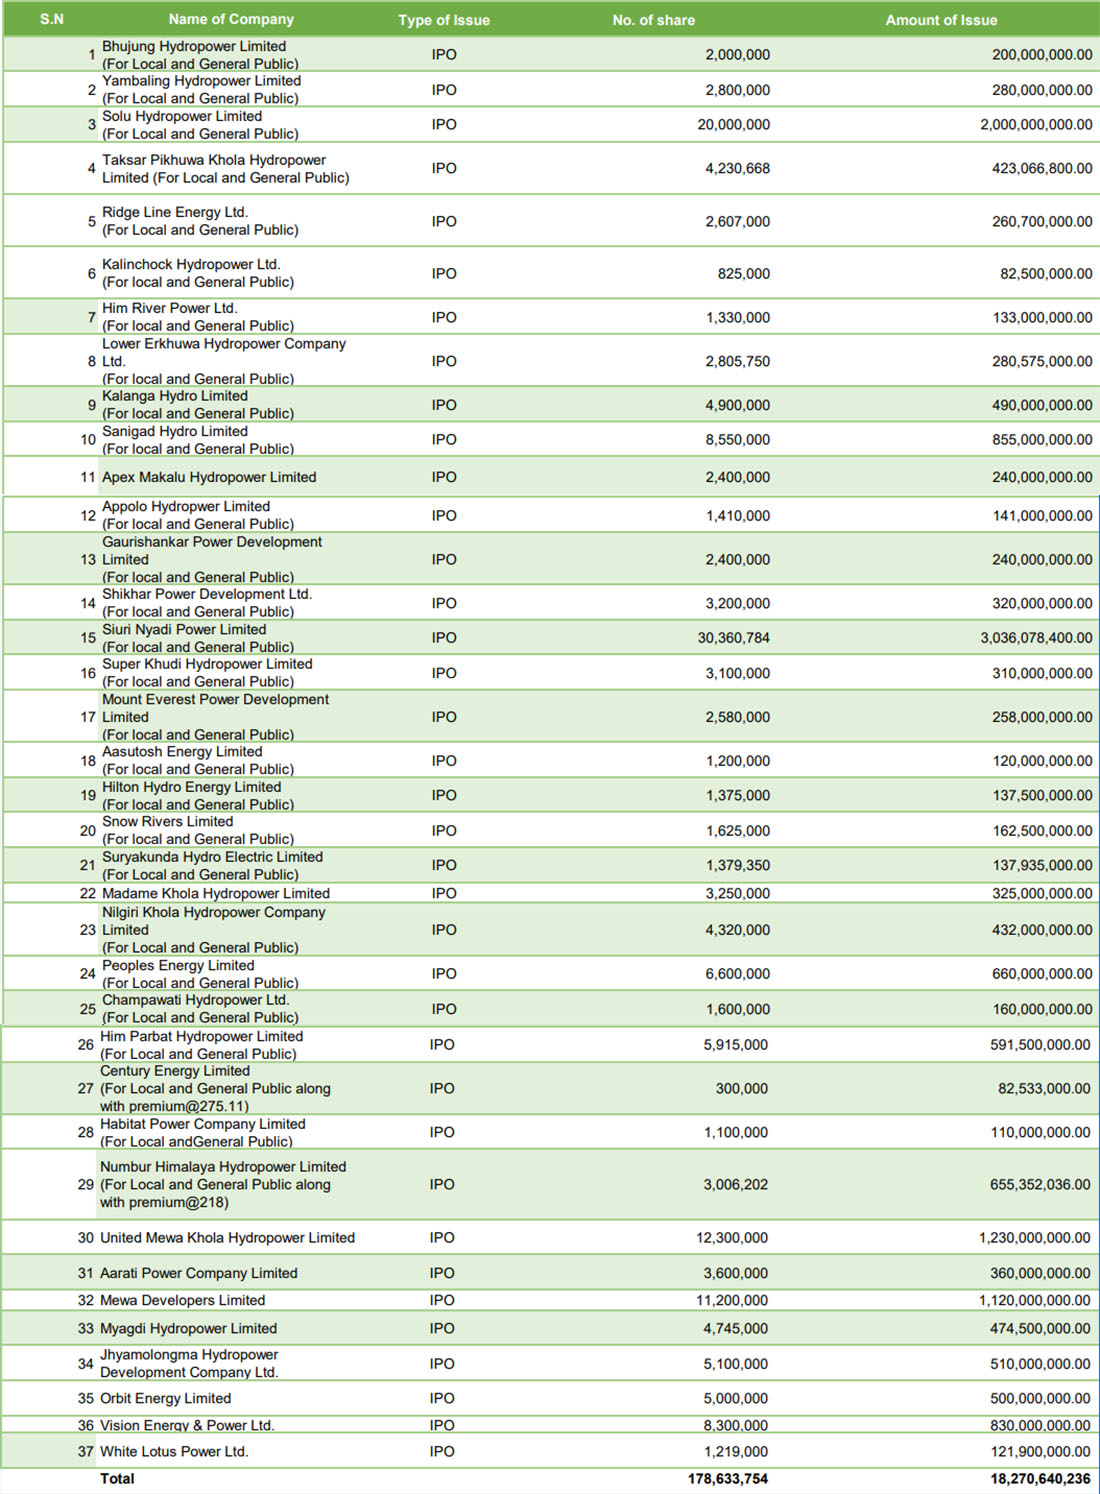
Task: Click the total amount 18,270,640,236
Action: pyautogui.click(x=1040, y=1479)
